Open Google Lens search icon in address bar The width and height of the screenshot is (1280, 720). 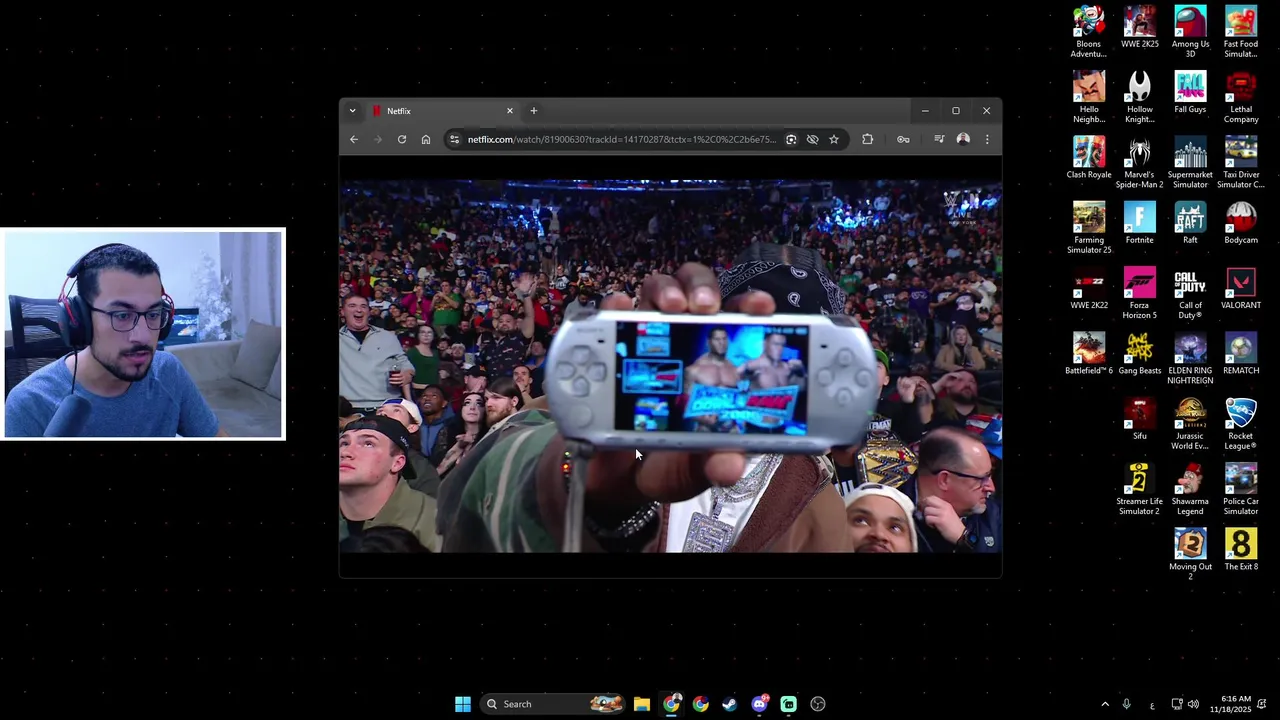click(x=791, y=139)
